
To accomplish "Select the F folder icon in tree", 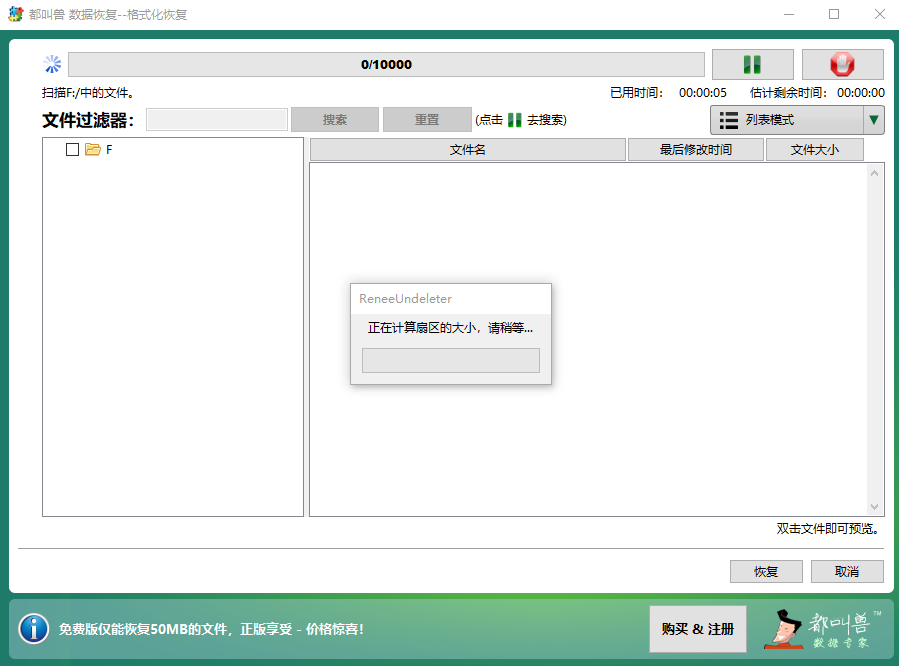I will 92,150.
